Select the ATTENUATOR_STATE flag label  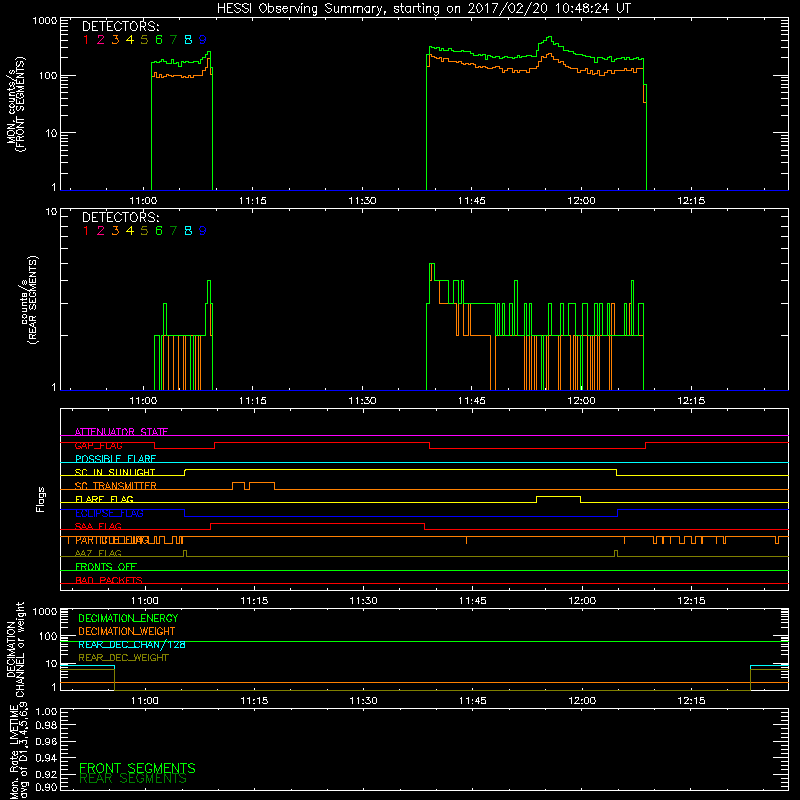121,432
